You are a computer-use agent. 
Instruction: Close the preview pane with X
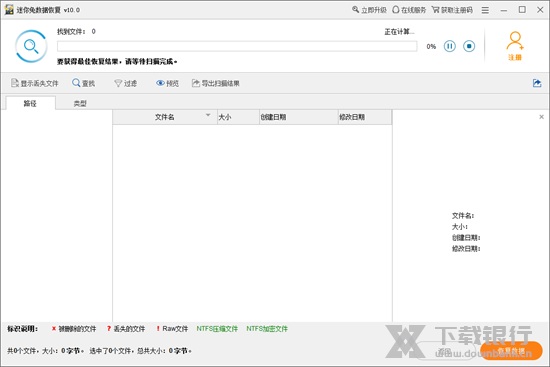click(541, 117)
